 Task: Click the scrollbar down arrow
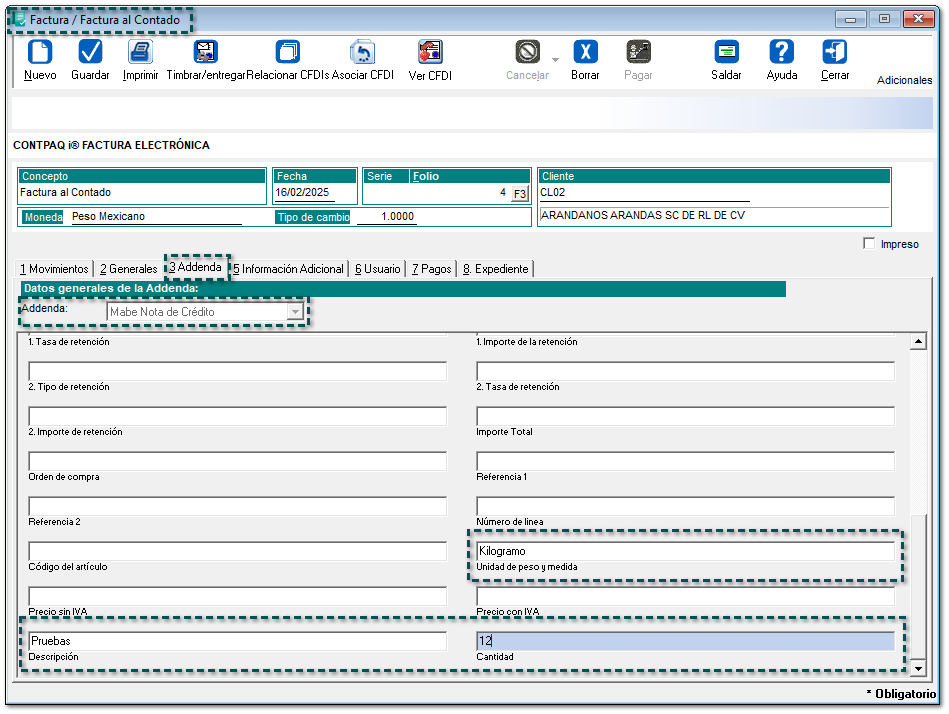click(917, 667)
